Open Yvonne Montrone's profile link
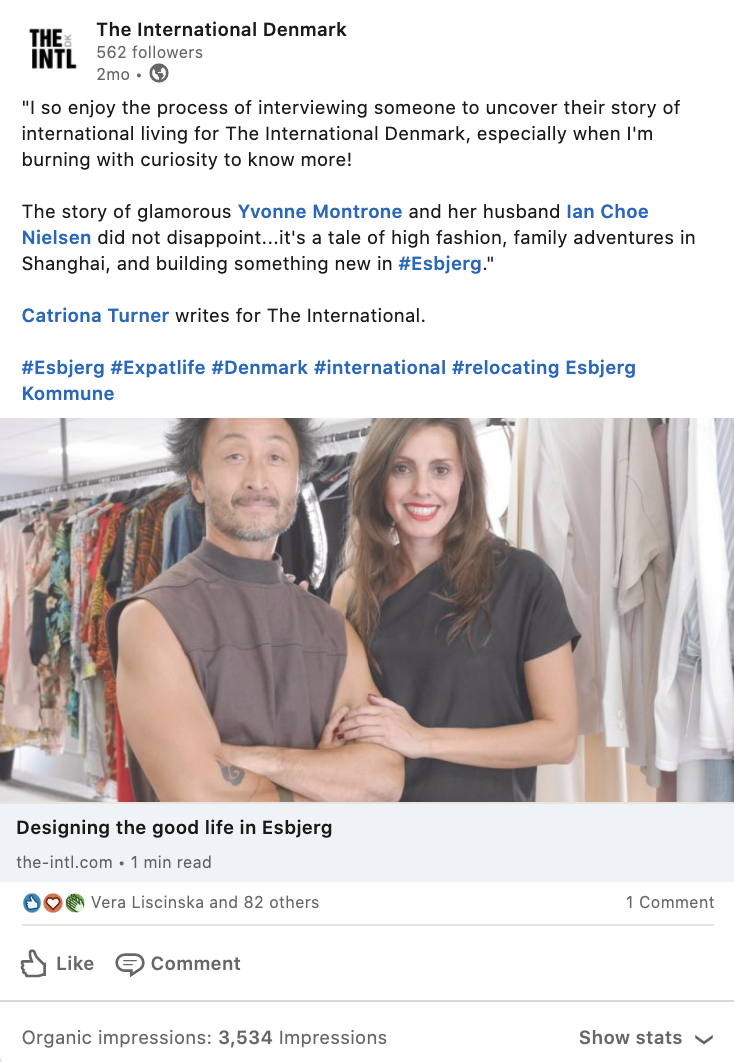 click(x=320, y=211)
